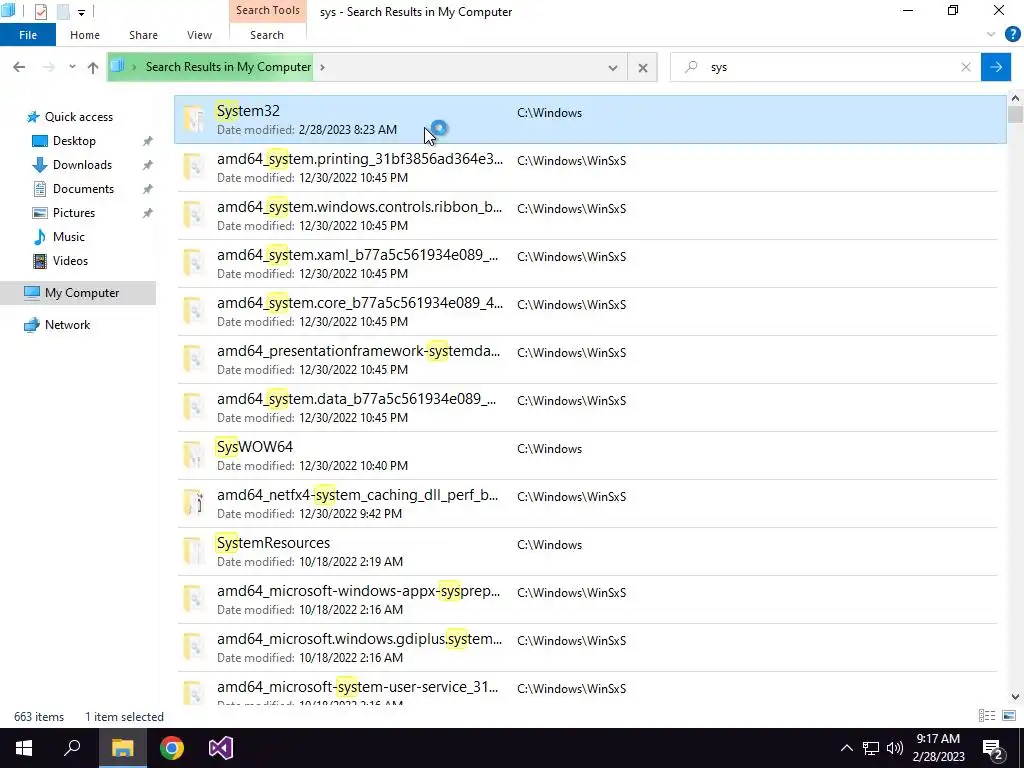Screen dimensions: 1024x768
Task: Open the Windows Start menu
Action: pos(24,748)
